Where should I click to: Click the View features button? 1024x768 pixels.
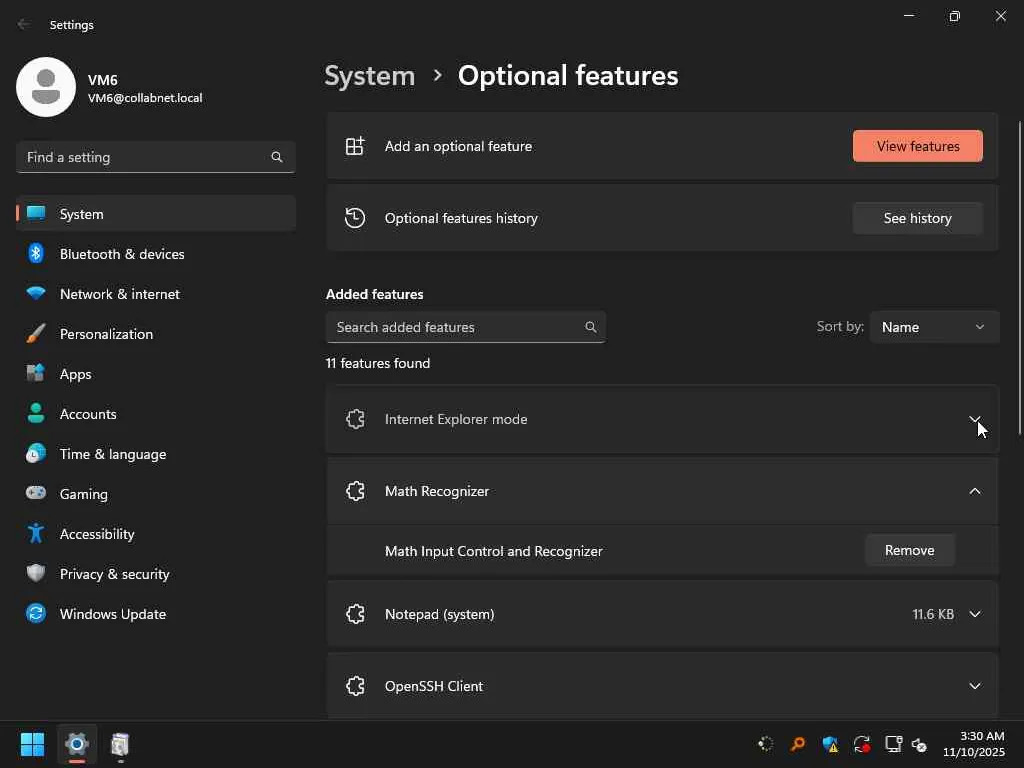[x=917, y=146]
